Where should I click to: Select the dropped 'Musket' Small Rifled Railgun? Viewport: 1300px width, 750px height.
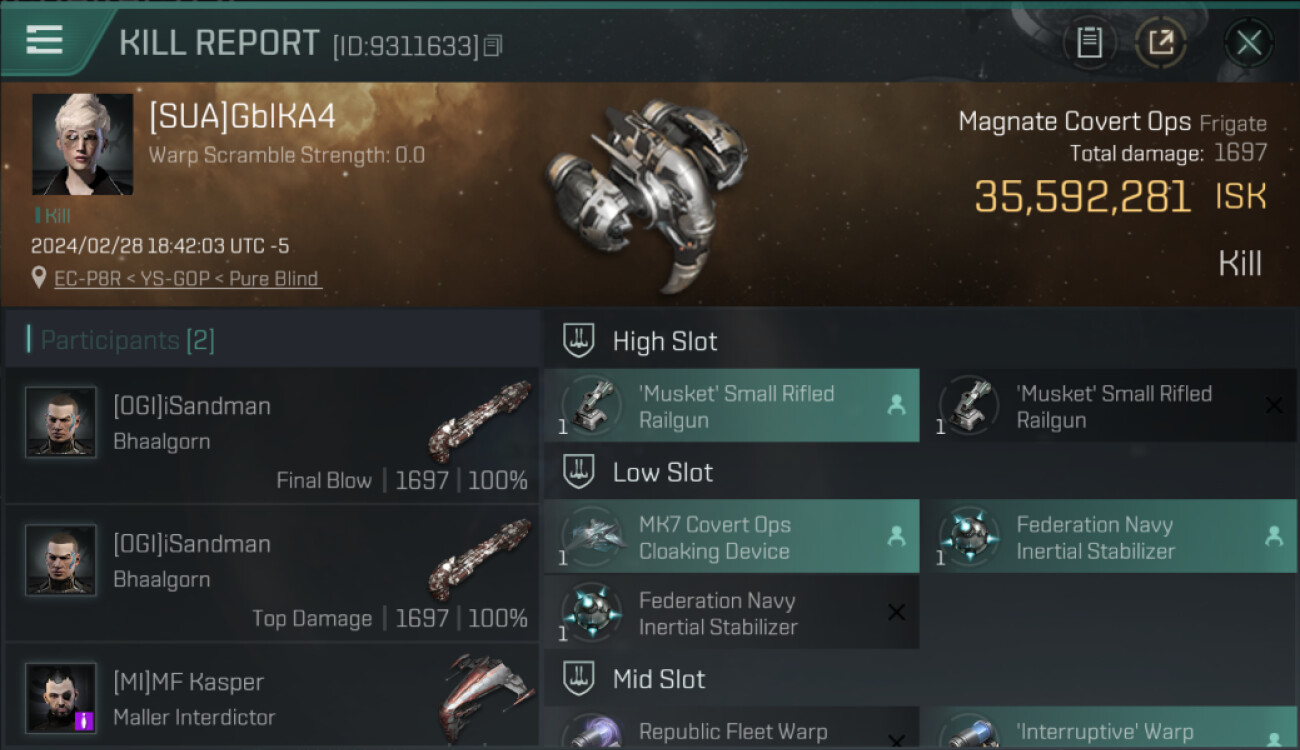[x=731, y=406]
